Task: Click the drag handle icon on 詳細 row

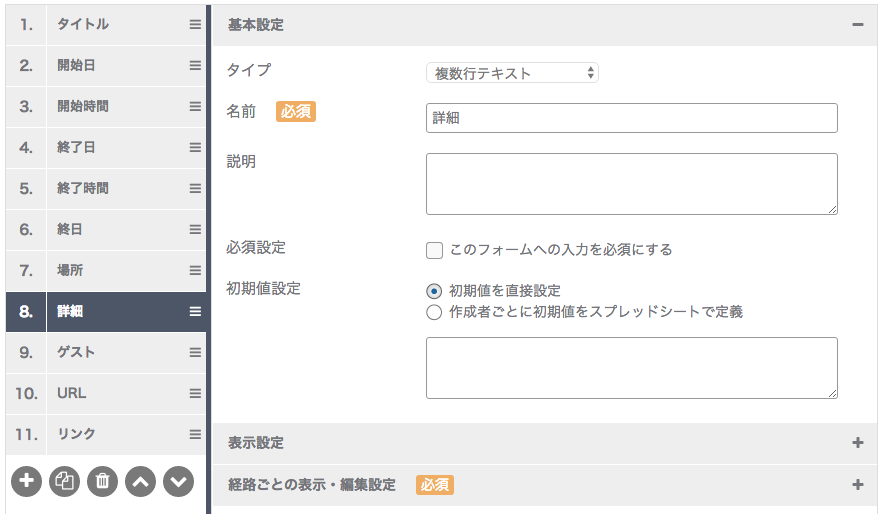Action: (195, 311)
